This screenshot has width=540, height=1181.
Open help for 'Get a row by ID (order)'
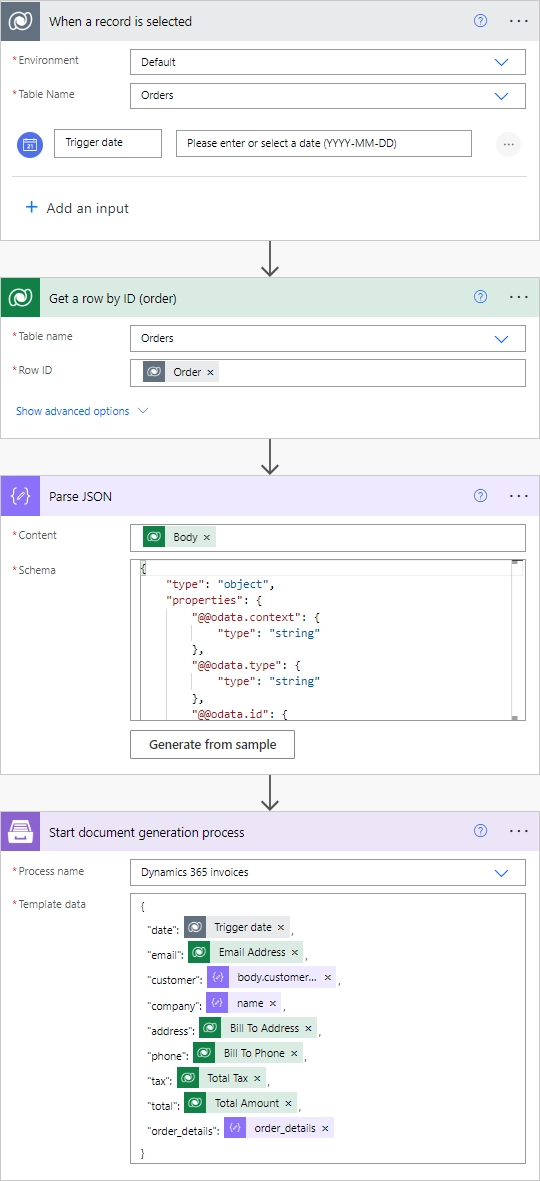(481, 298)
